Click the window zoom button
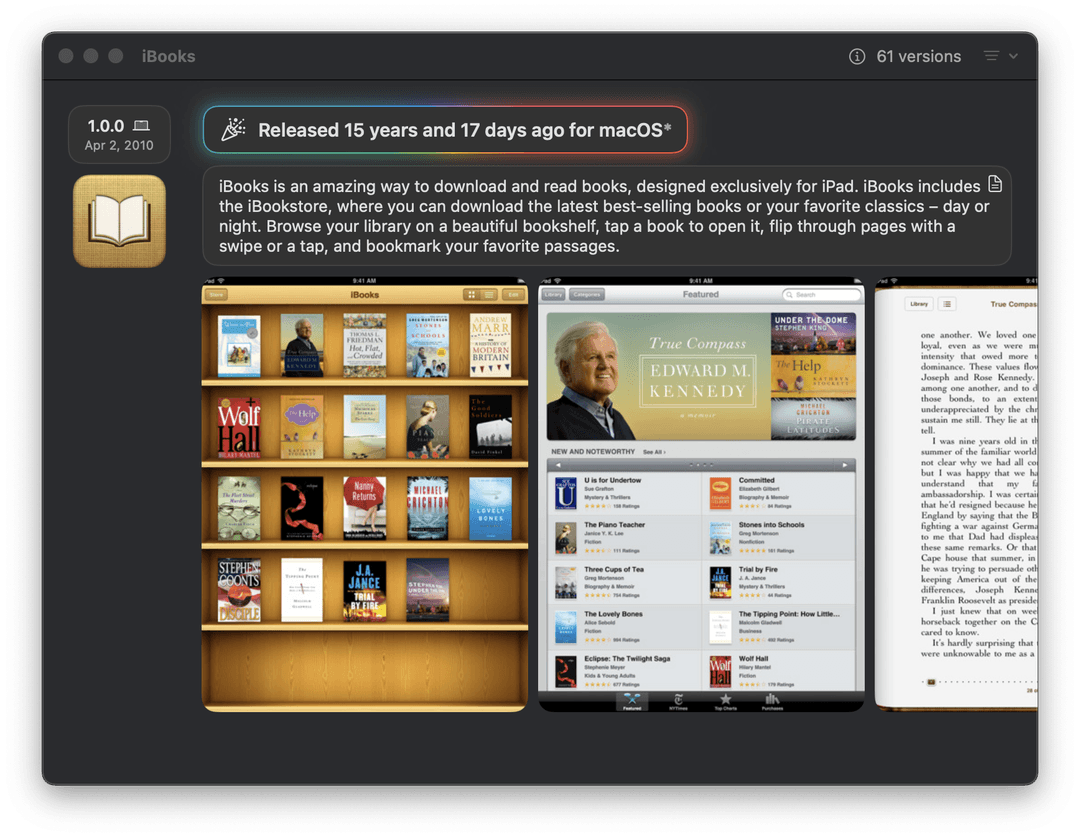1080x837 pixels. [116, 56]
